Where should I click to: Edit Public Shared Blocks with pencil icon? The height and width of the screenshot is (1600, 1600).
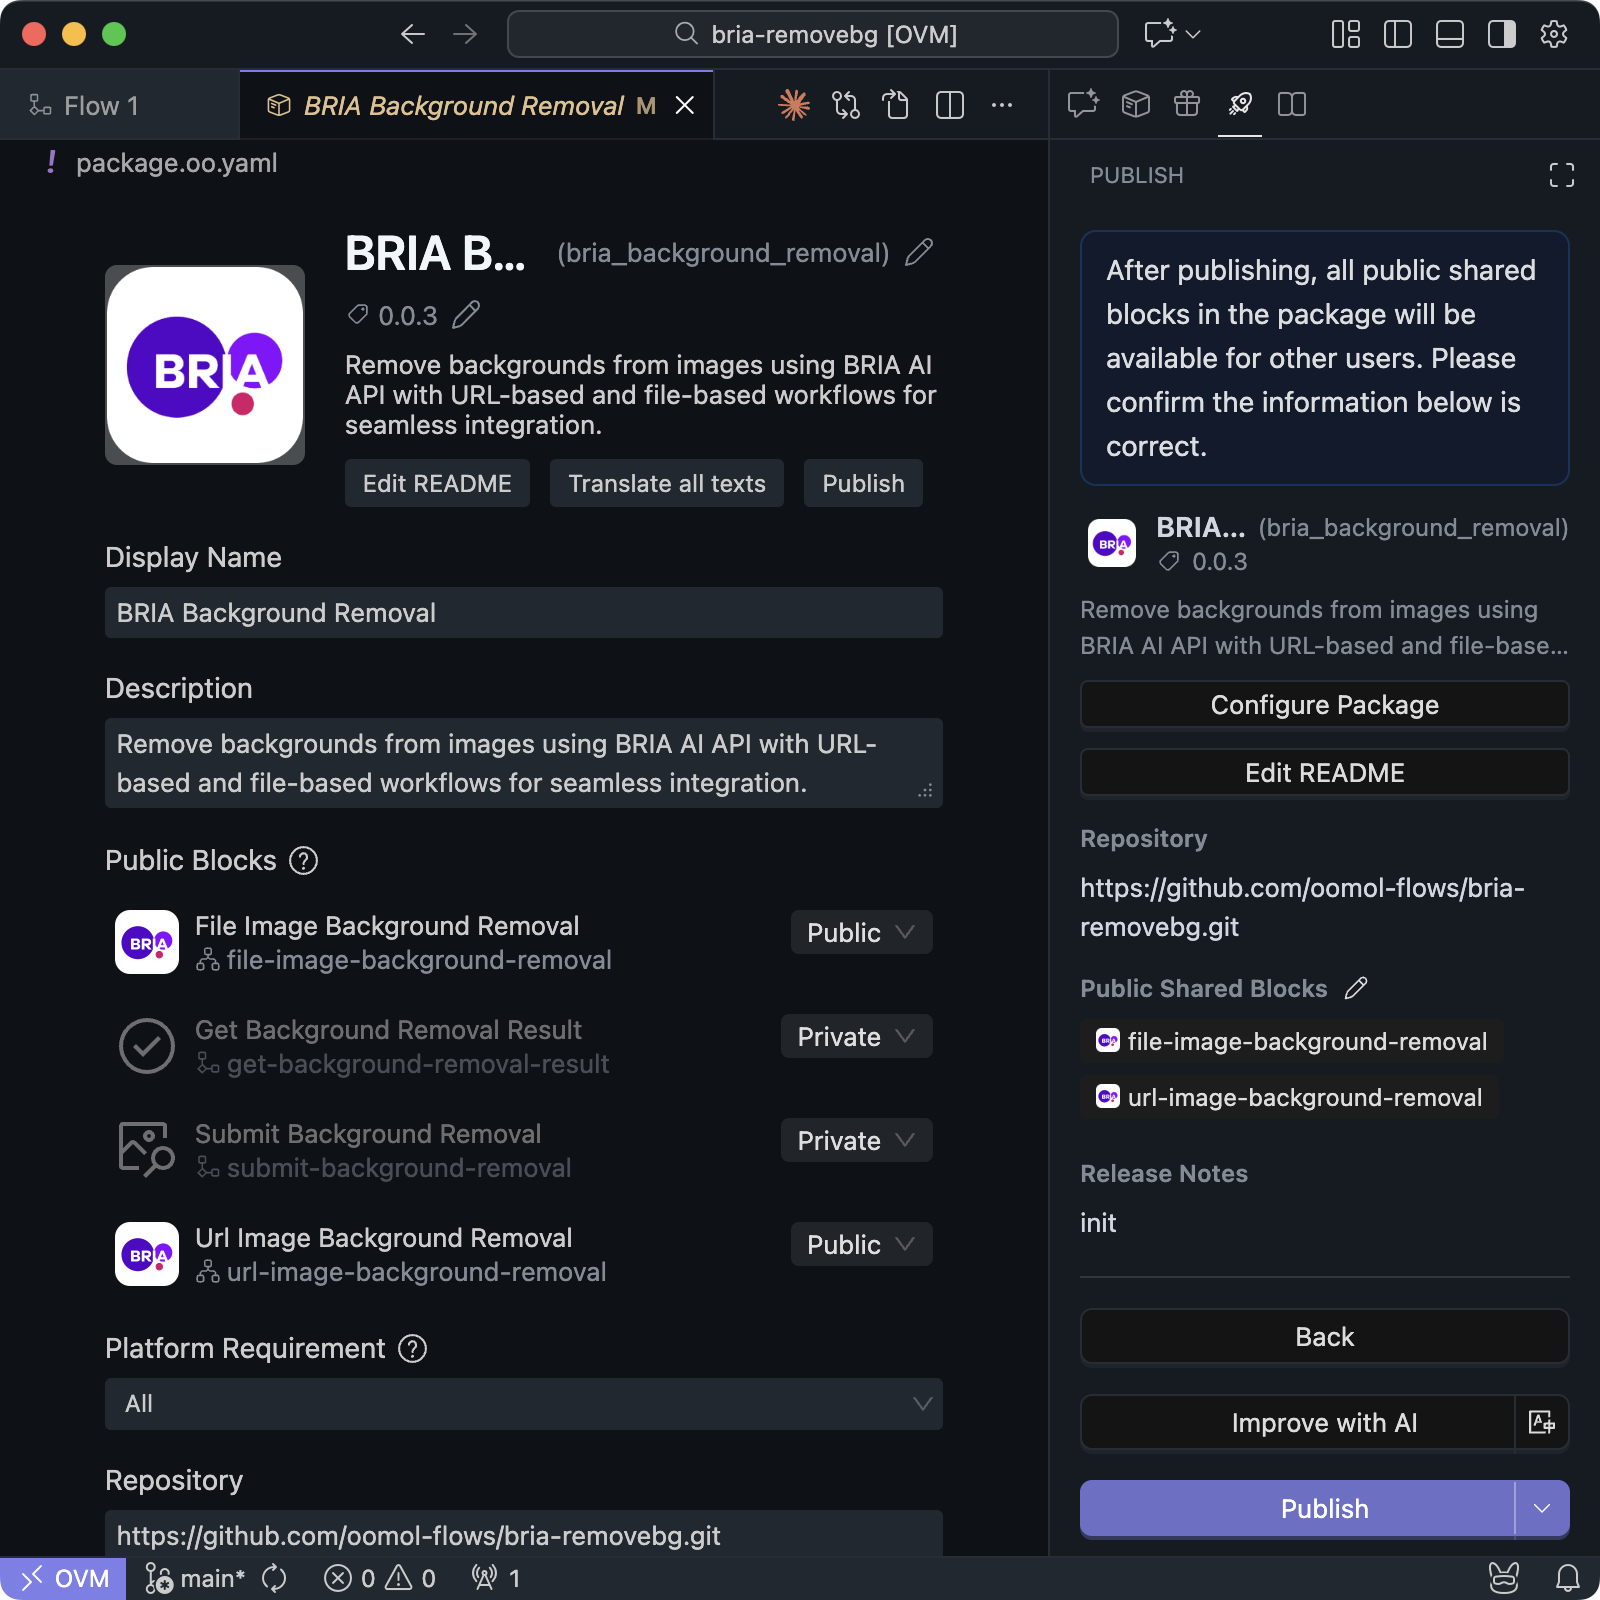1356,988
